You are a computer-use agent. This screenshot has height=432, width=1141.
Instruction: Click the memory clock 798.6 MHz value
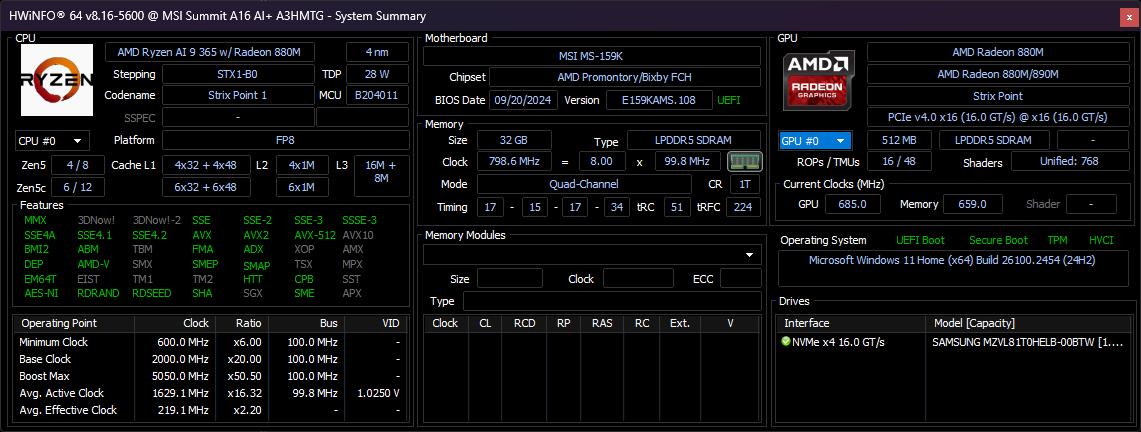[514, 161]
